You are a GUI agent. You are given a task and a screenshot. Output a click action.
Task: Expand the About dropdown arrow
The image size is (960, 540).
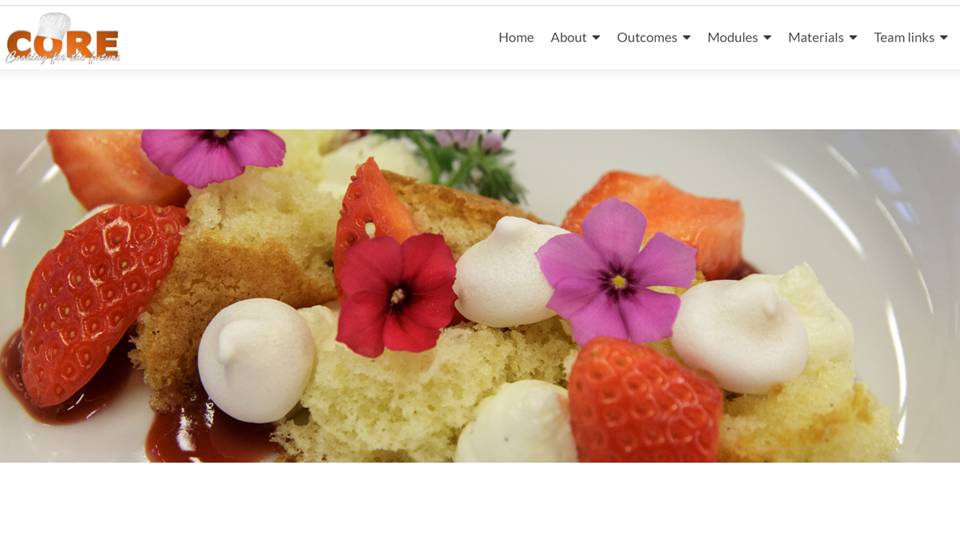pyautogui.click(x=596, y=38)
